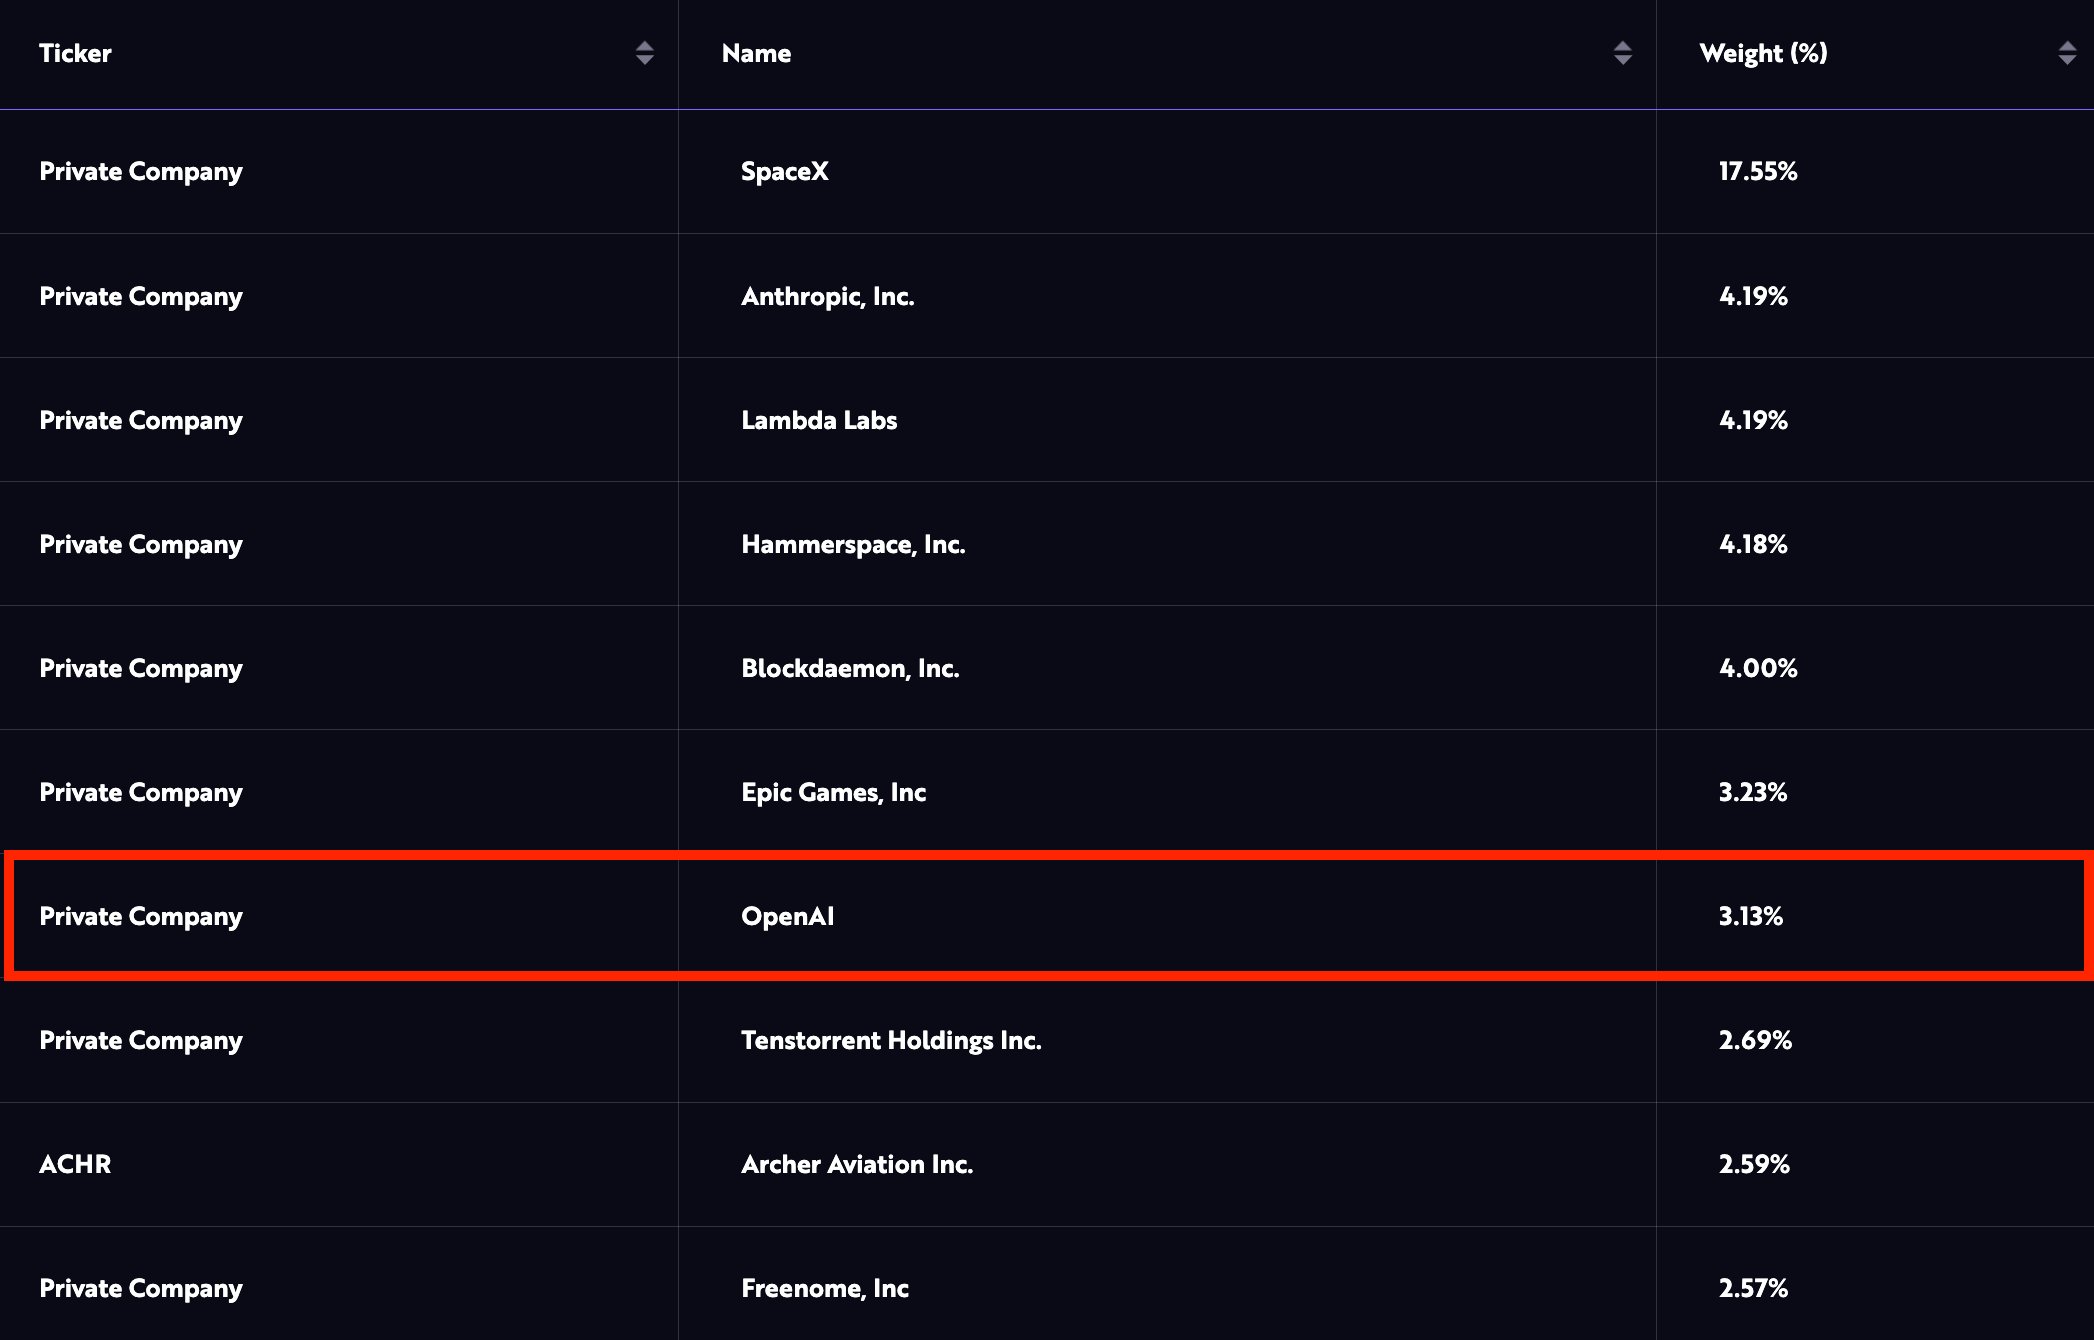The height and width of the screenshot is (1340, 2094).
Task: Click the 4.19% weight in Lambda Labs row
Action: click(1753, 420)
